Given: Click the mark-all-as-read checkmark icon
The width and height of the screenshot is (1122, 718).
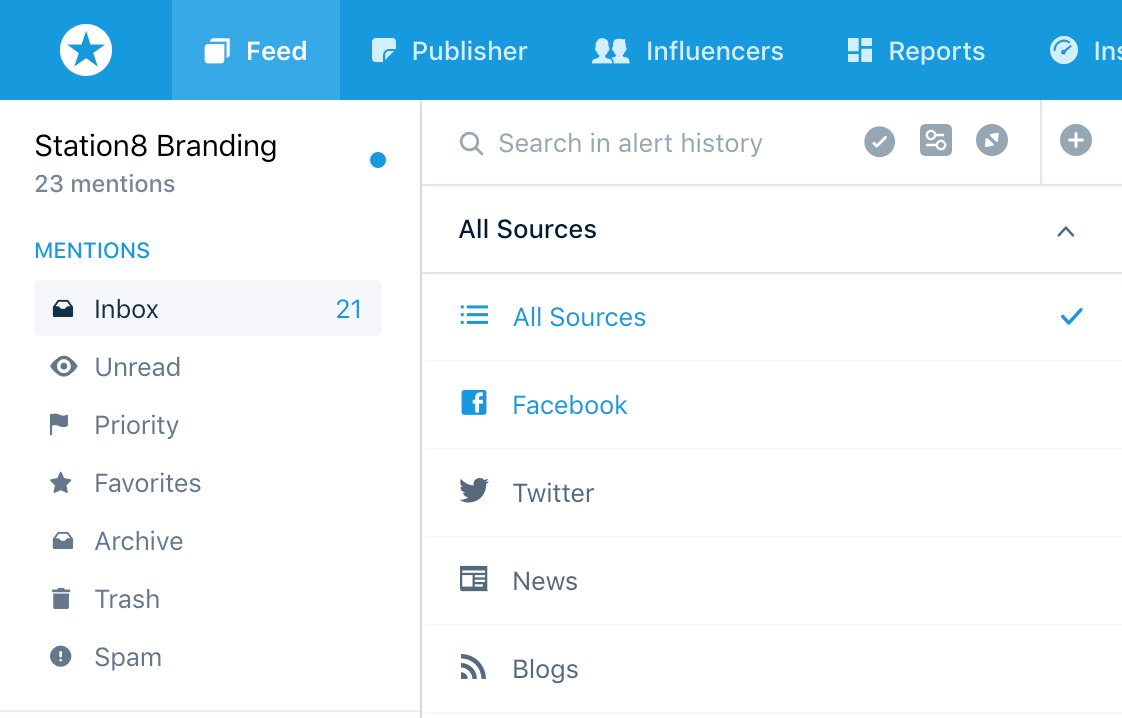Looking at the screenshot, I should point(879,140).
